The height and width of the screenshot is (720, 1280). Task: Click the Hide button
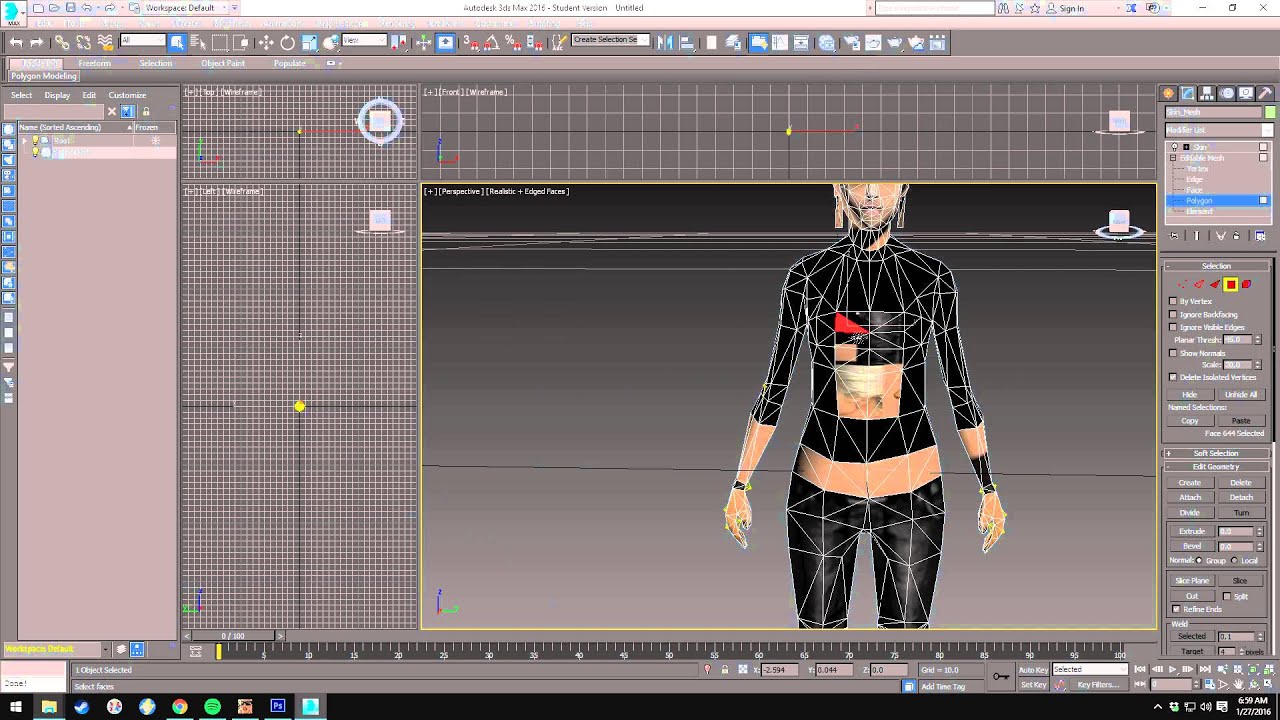(x=1190, y=394)
